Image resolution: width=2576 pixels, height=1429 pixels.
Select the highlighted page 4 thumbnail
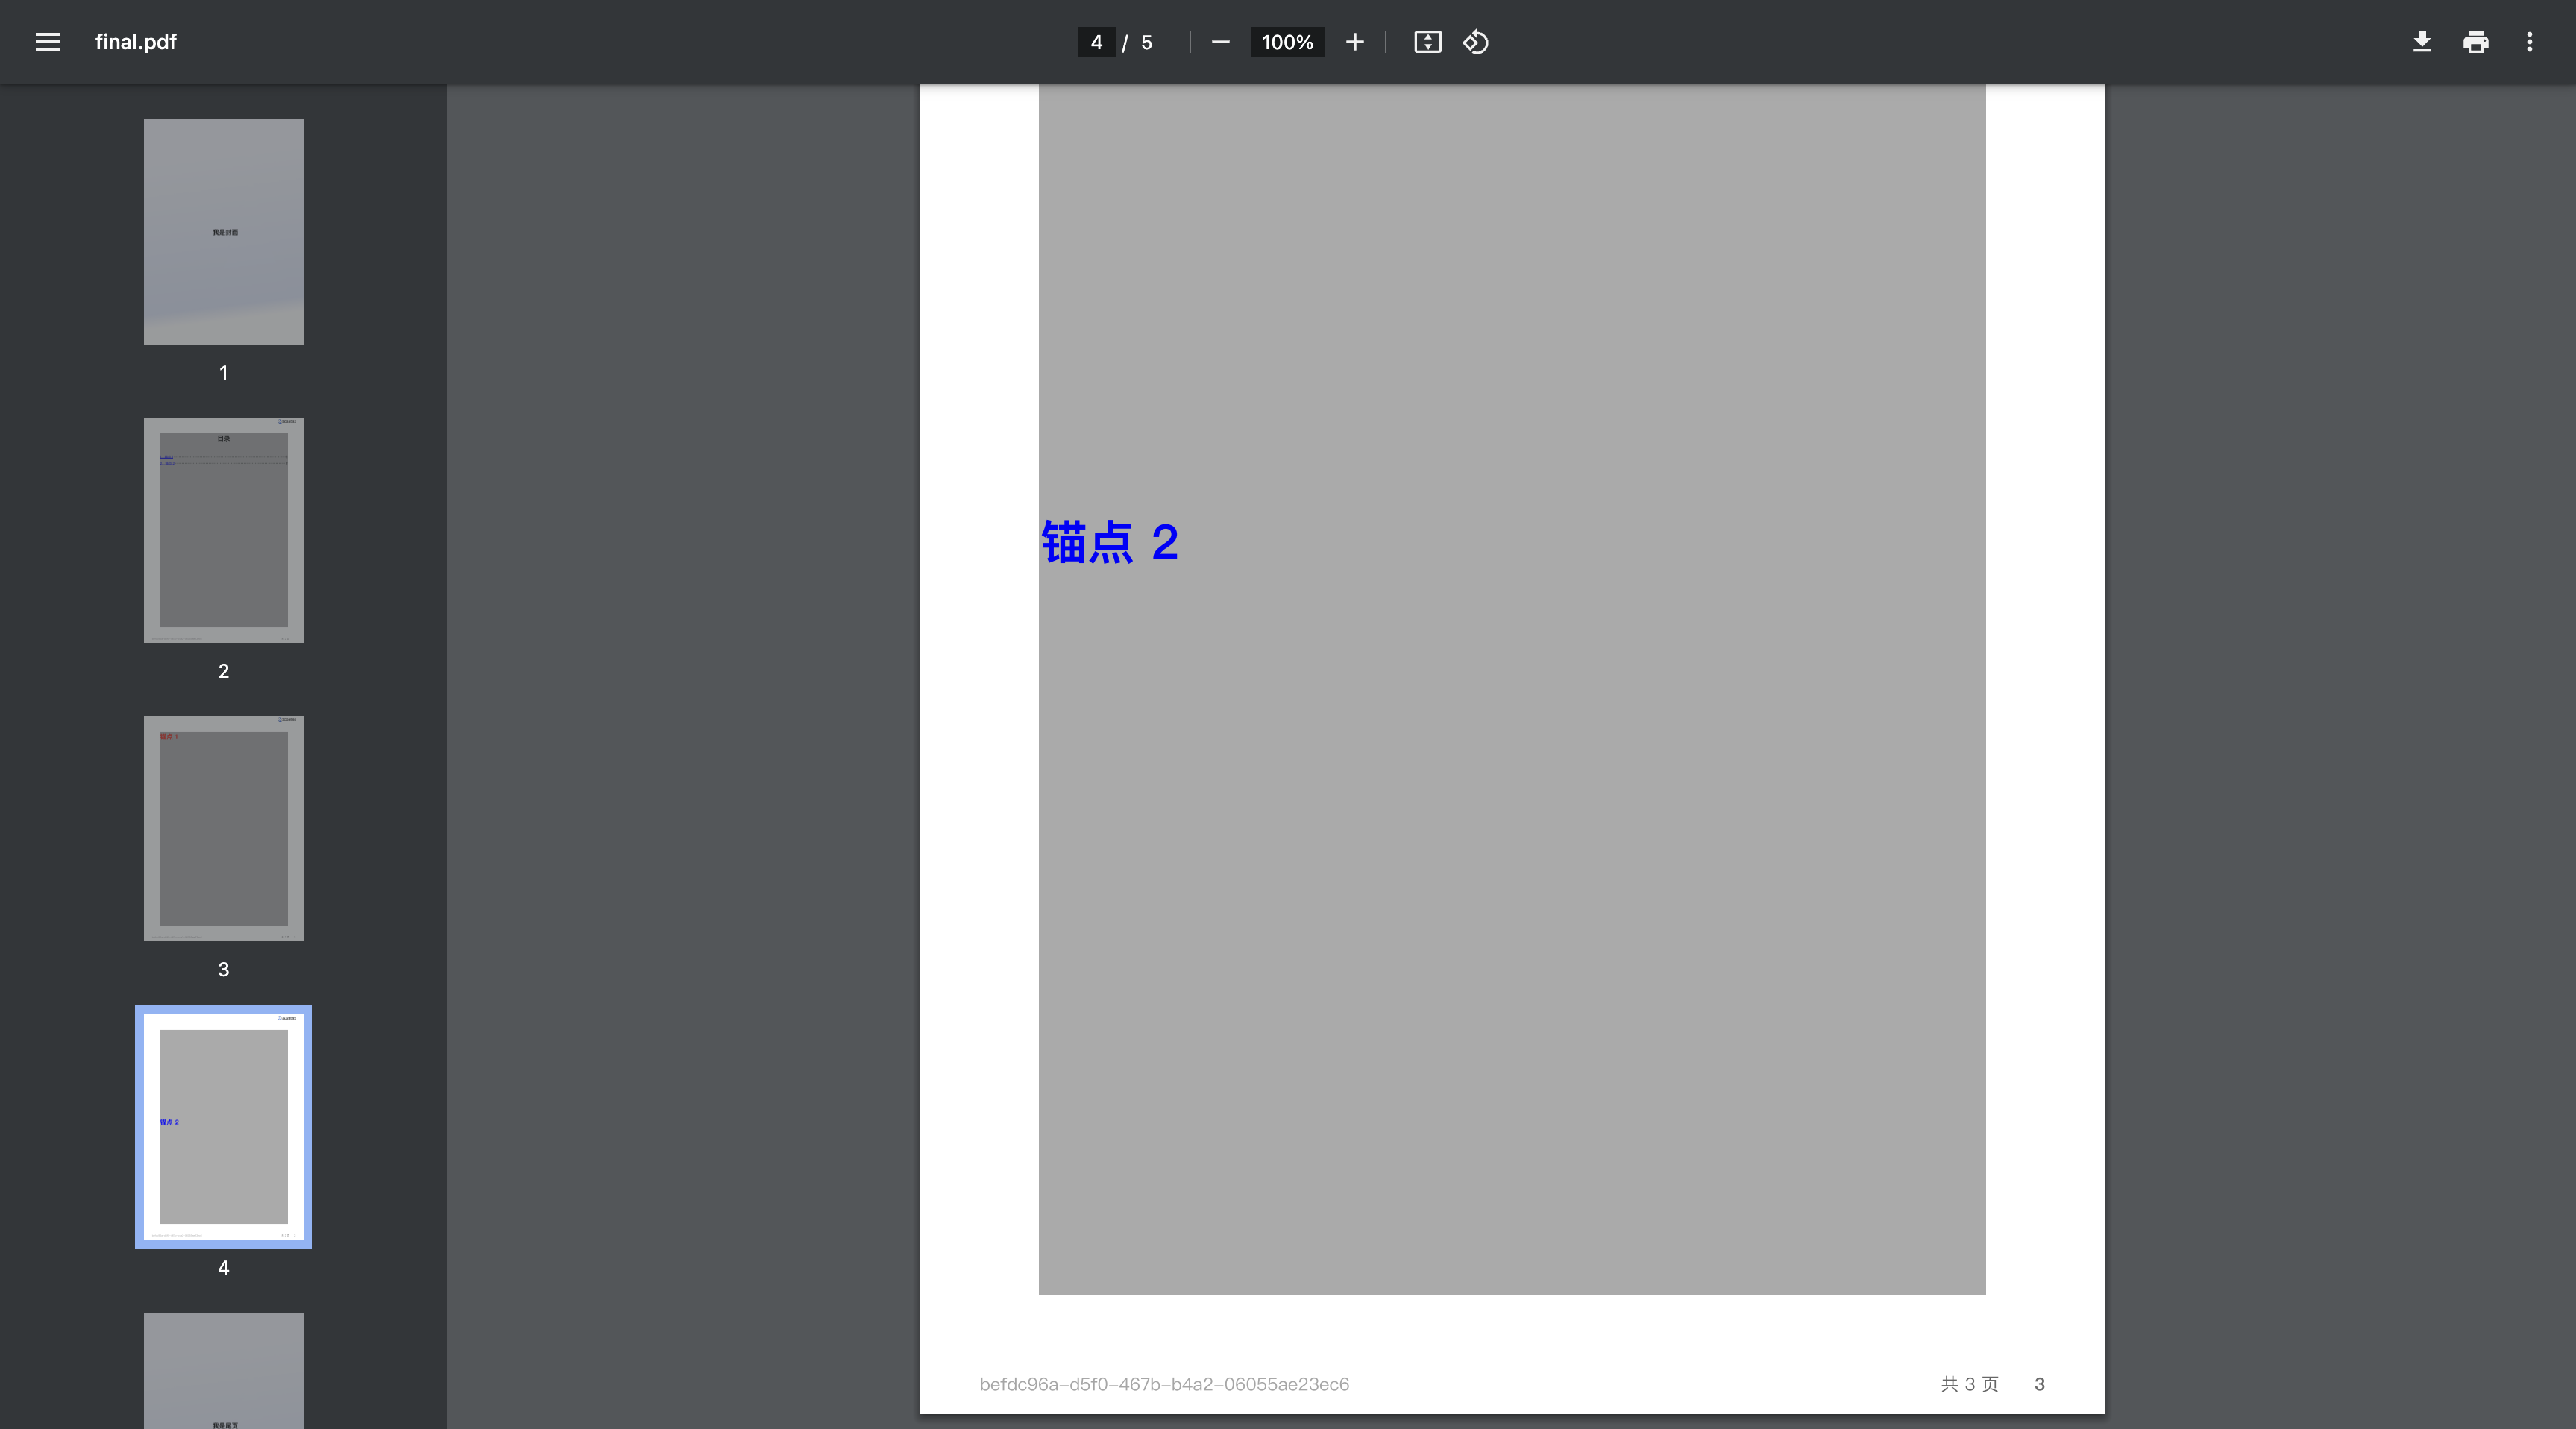click(x=223, y=1126)
